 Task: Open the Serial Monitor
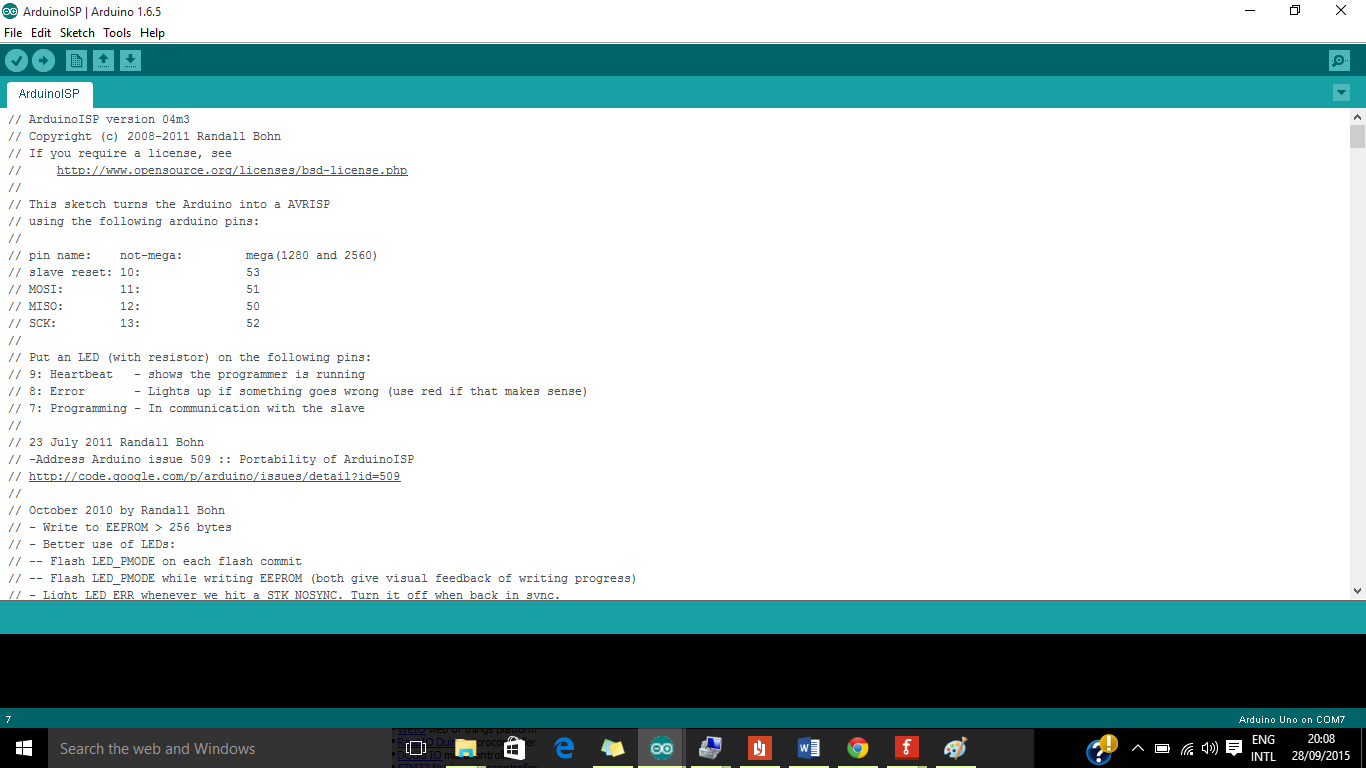pos(1339,61)
